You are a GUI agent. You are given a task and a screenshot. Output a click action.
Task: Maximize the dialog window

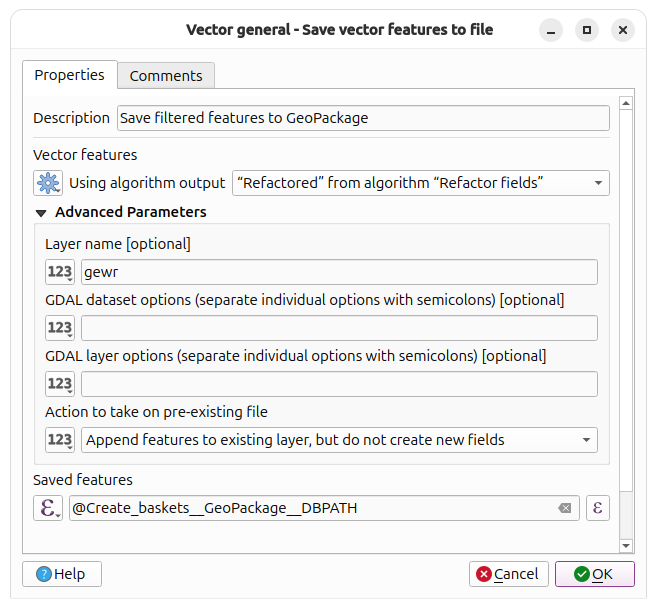[587, 30]
